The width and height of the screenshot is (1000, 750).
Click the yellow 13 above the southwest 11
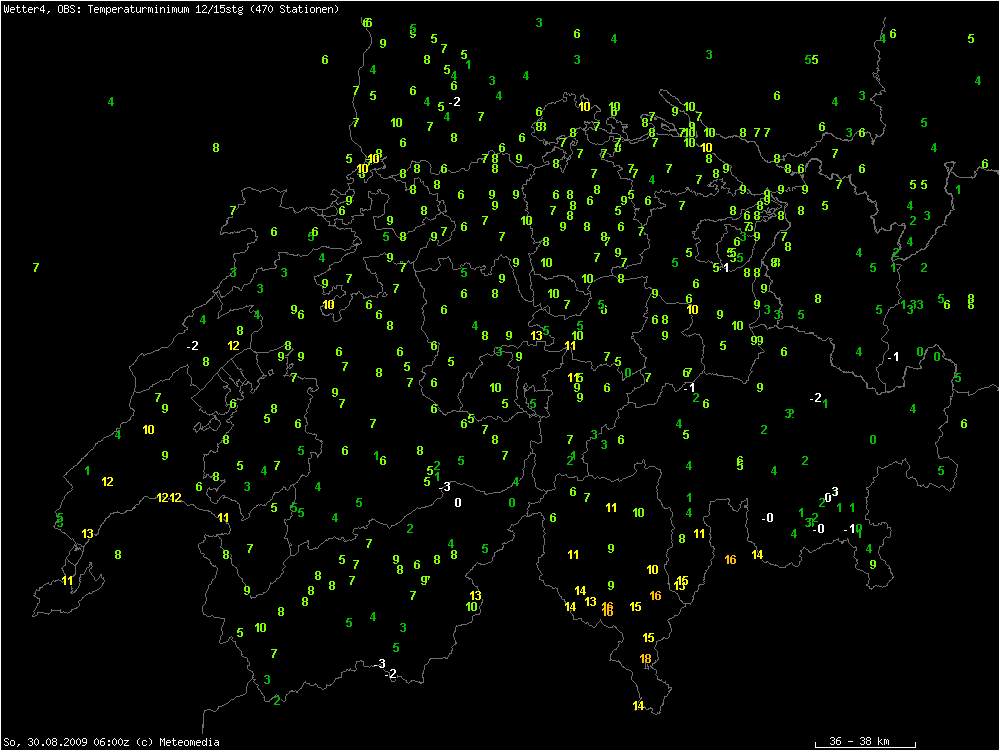point(88,533)
